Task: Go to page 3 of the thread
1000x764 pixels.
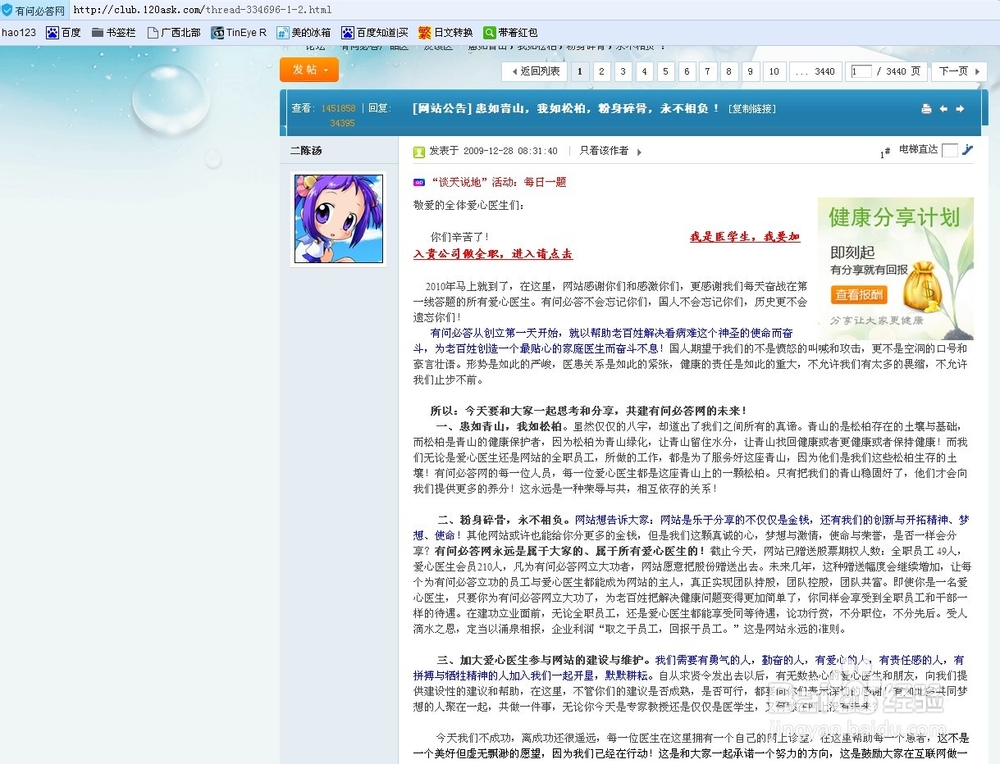Action: click(x=623, y=71)
